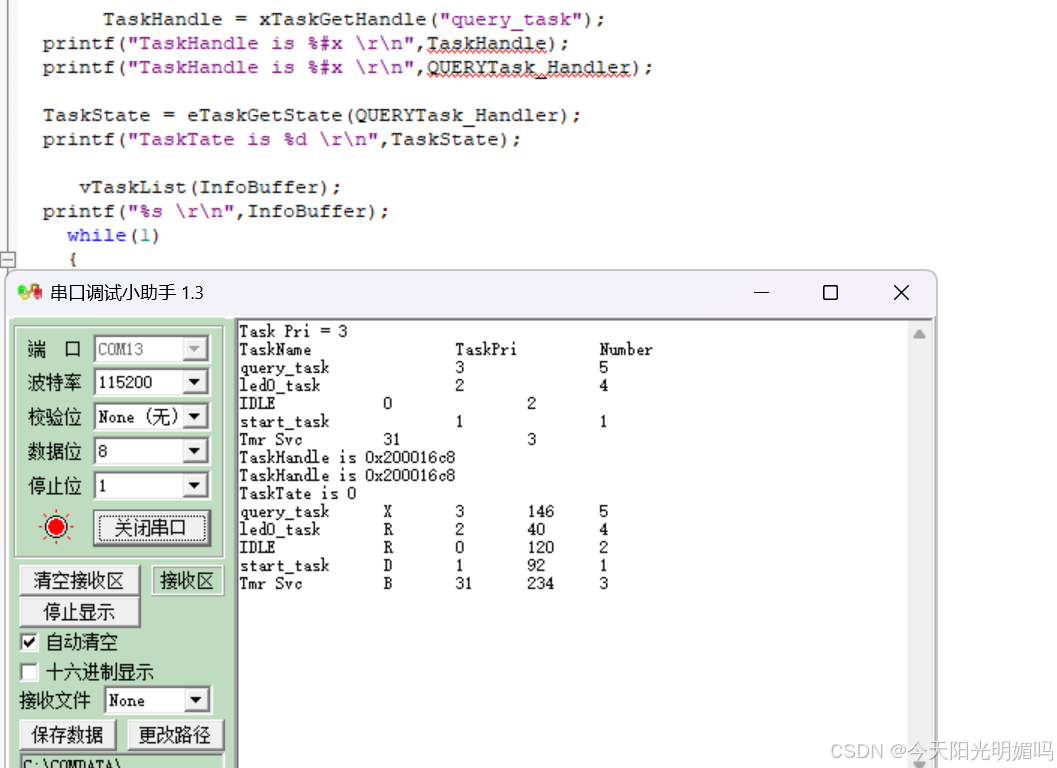
Task: Open the data bits 8 dropdown
Action: [x=194, y=450]
